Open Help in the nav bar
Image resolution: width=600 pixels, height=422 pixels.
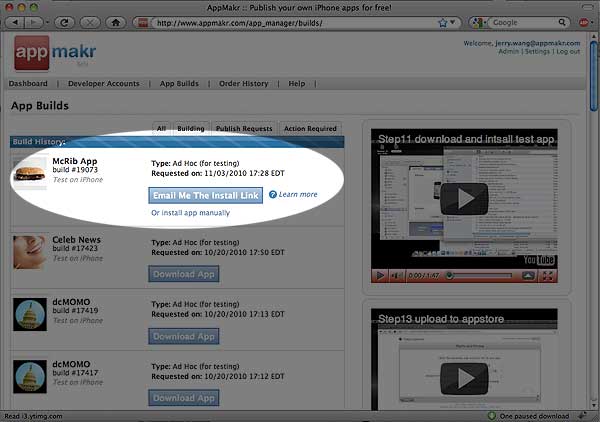297,83
